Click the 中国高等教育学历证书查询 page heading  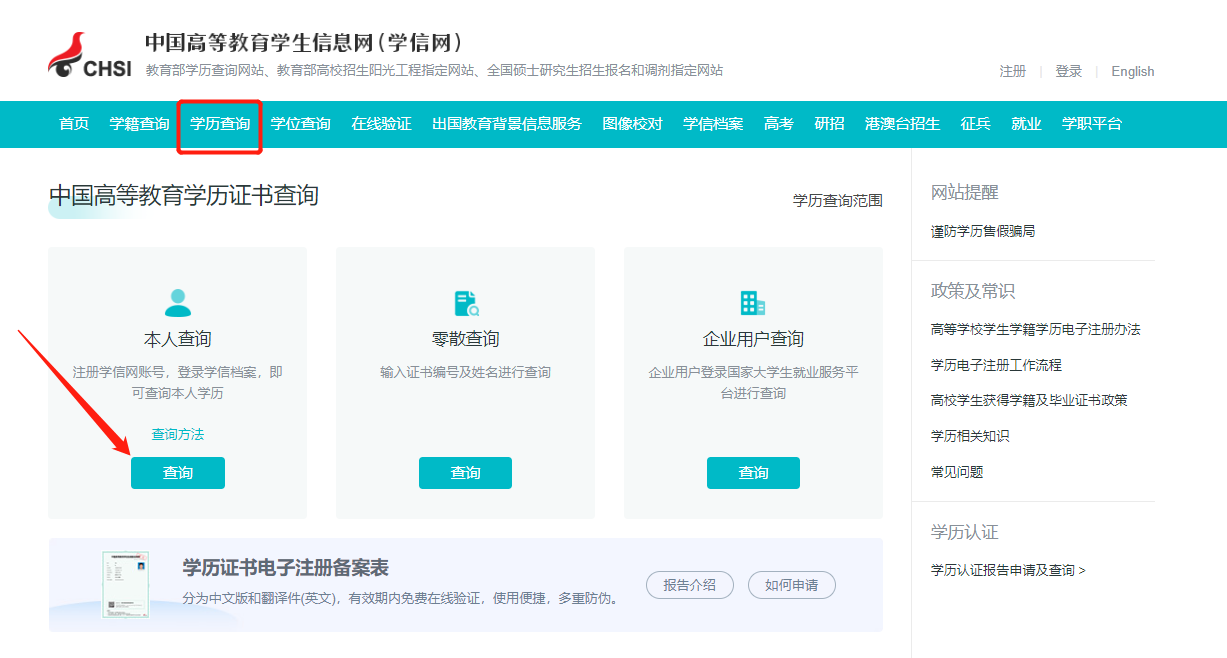tap(184, 195)
